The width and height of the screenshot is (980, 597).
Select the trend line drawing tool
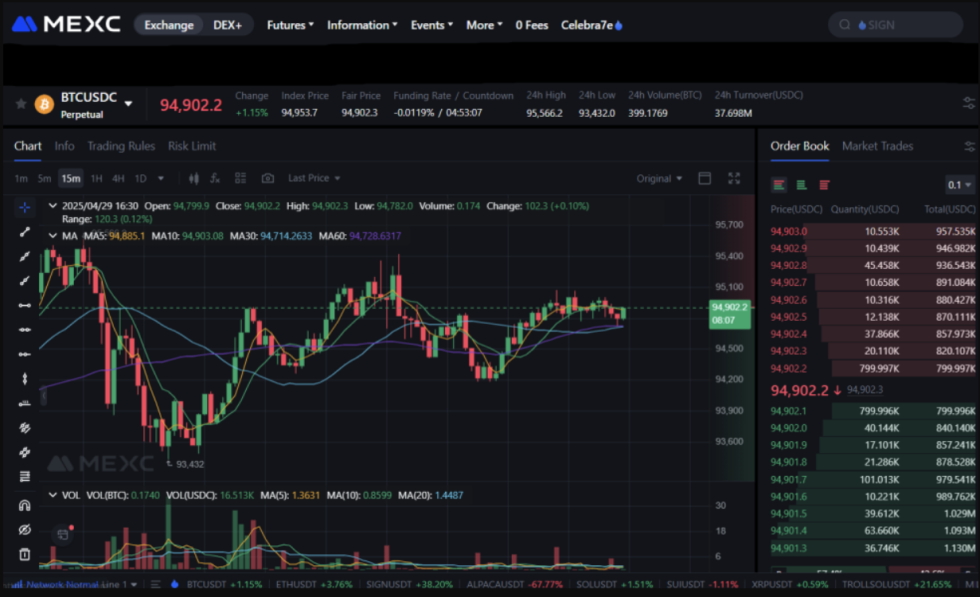pos(24,232)
